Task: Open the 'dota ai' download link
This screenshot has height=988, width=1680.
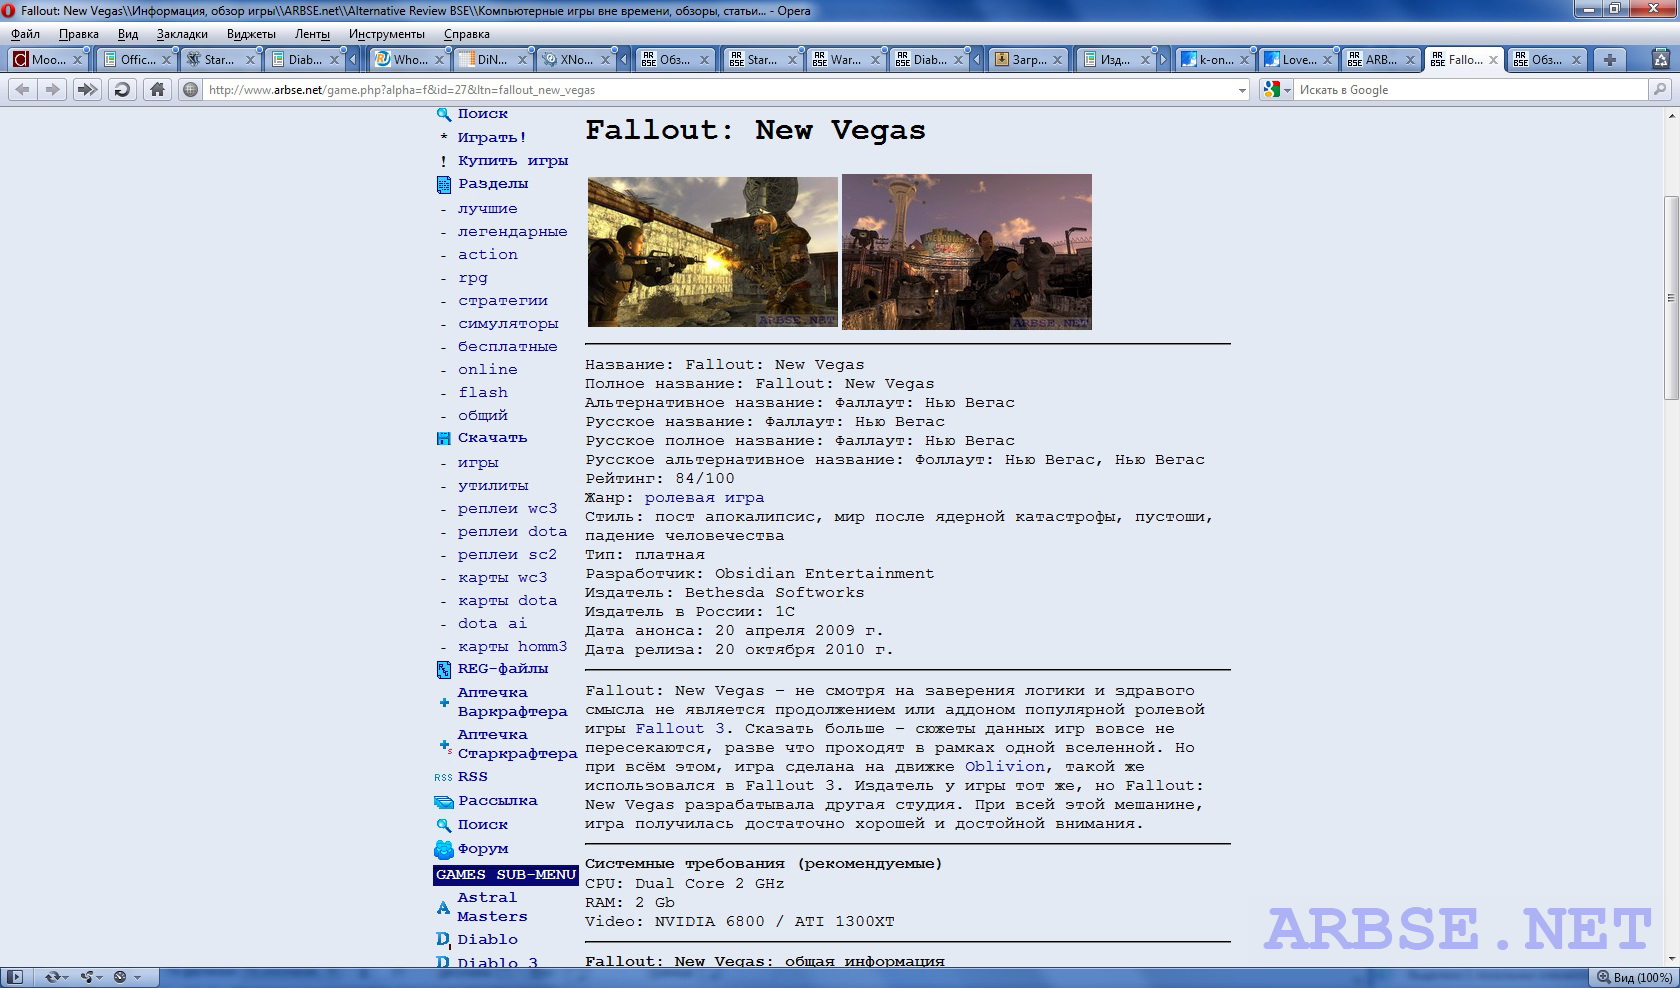Action: coord(492,624)
